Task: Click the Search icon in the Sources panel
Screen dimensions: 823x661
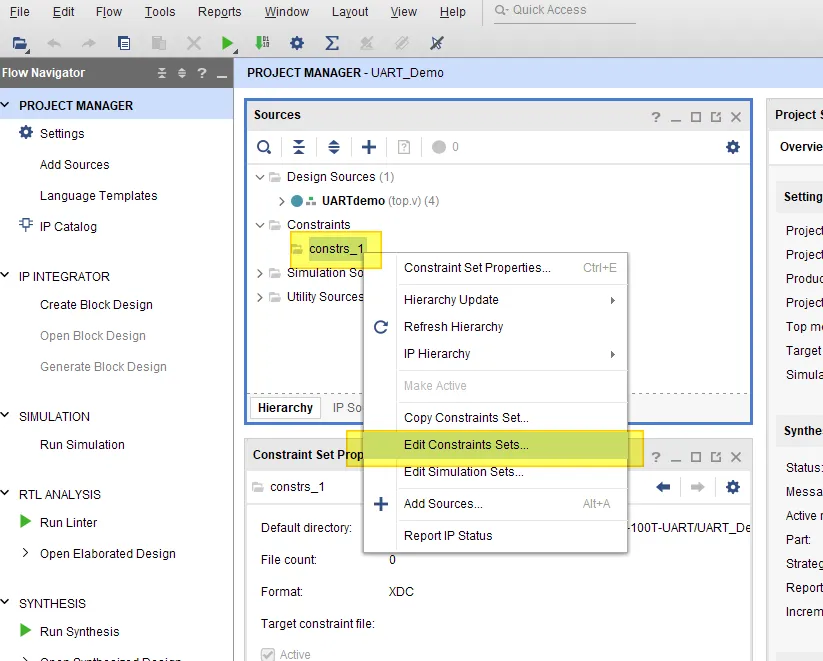Action: pyautogui.click(x=264, y=147)
